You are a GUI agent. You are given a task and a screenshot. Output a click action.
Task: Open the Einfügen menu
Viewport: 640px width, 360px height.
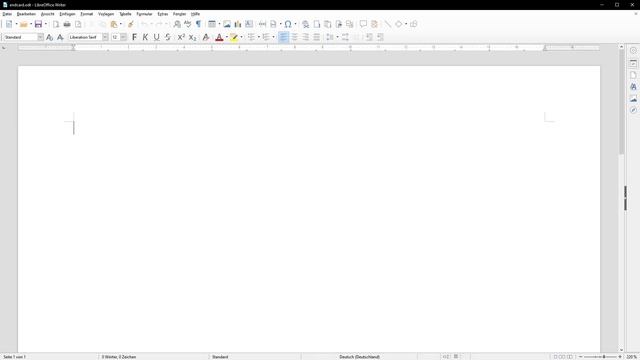[x=67, y=14]
